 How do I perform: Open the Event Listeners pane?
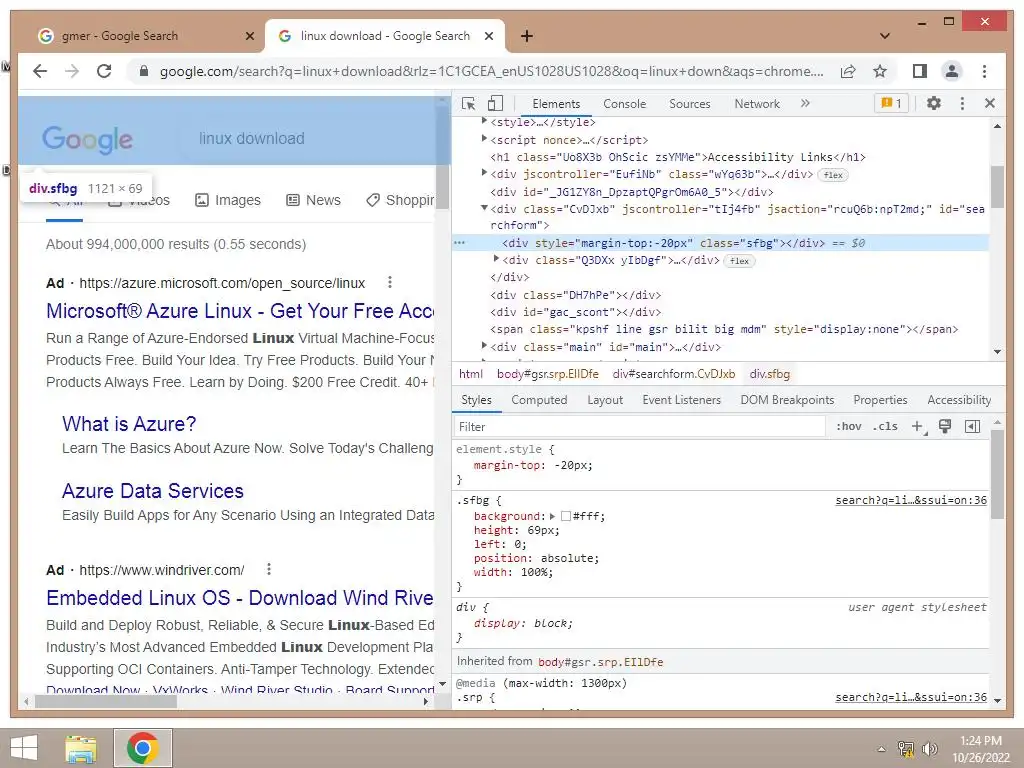[x=681, y=400]
